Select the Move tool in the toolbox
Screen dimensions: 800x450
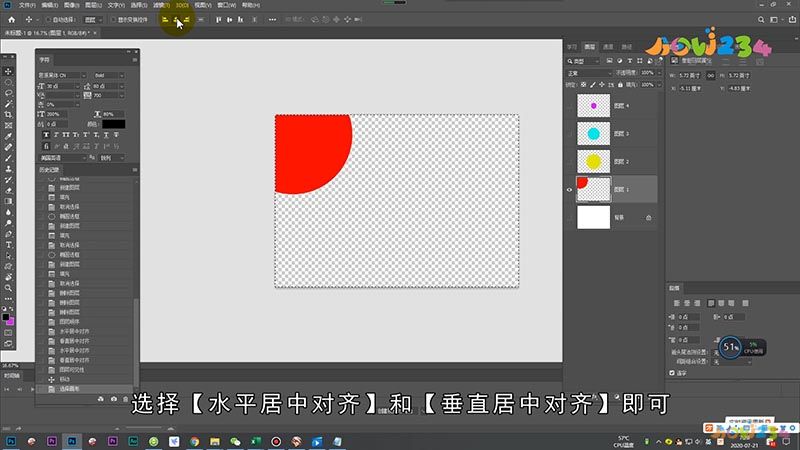pos(8,71)
